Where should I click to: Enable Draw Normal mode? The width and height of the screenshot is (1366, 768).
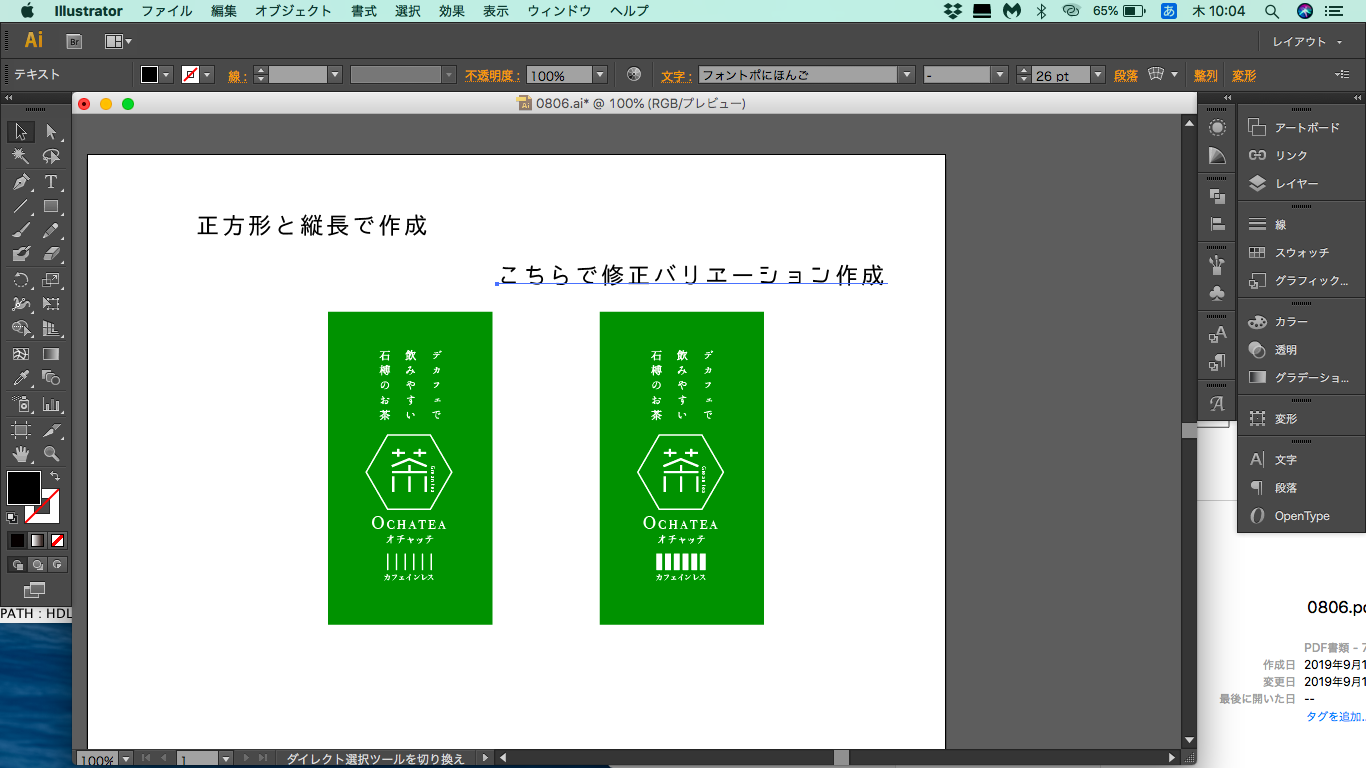[x=17, y=565]
